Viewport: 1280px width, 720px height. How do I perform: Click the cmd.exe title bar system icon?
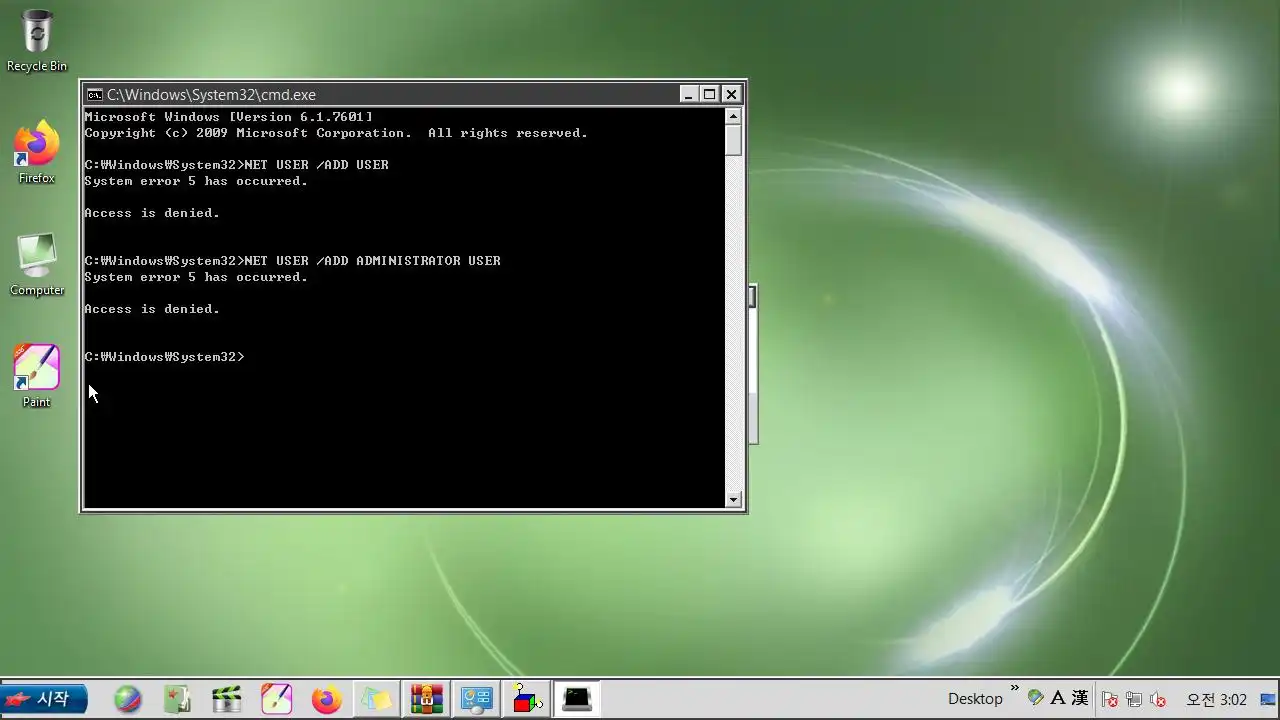(94, 95)
